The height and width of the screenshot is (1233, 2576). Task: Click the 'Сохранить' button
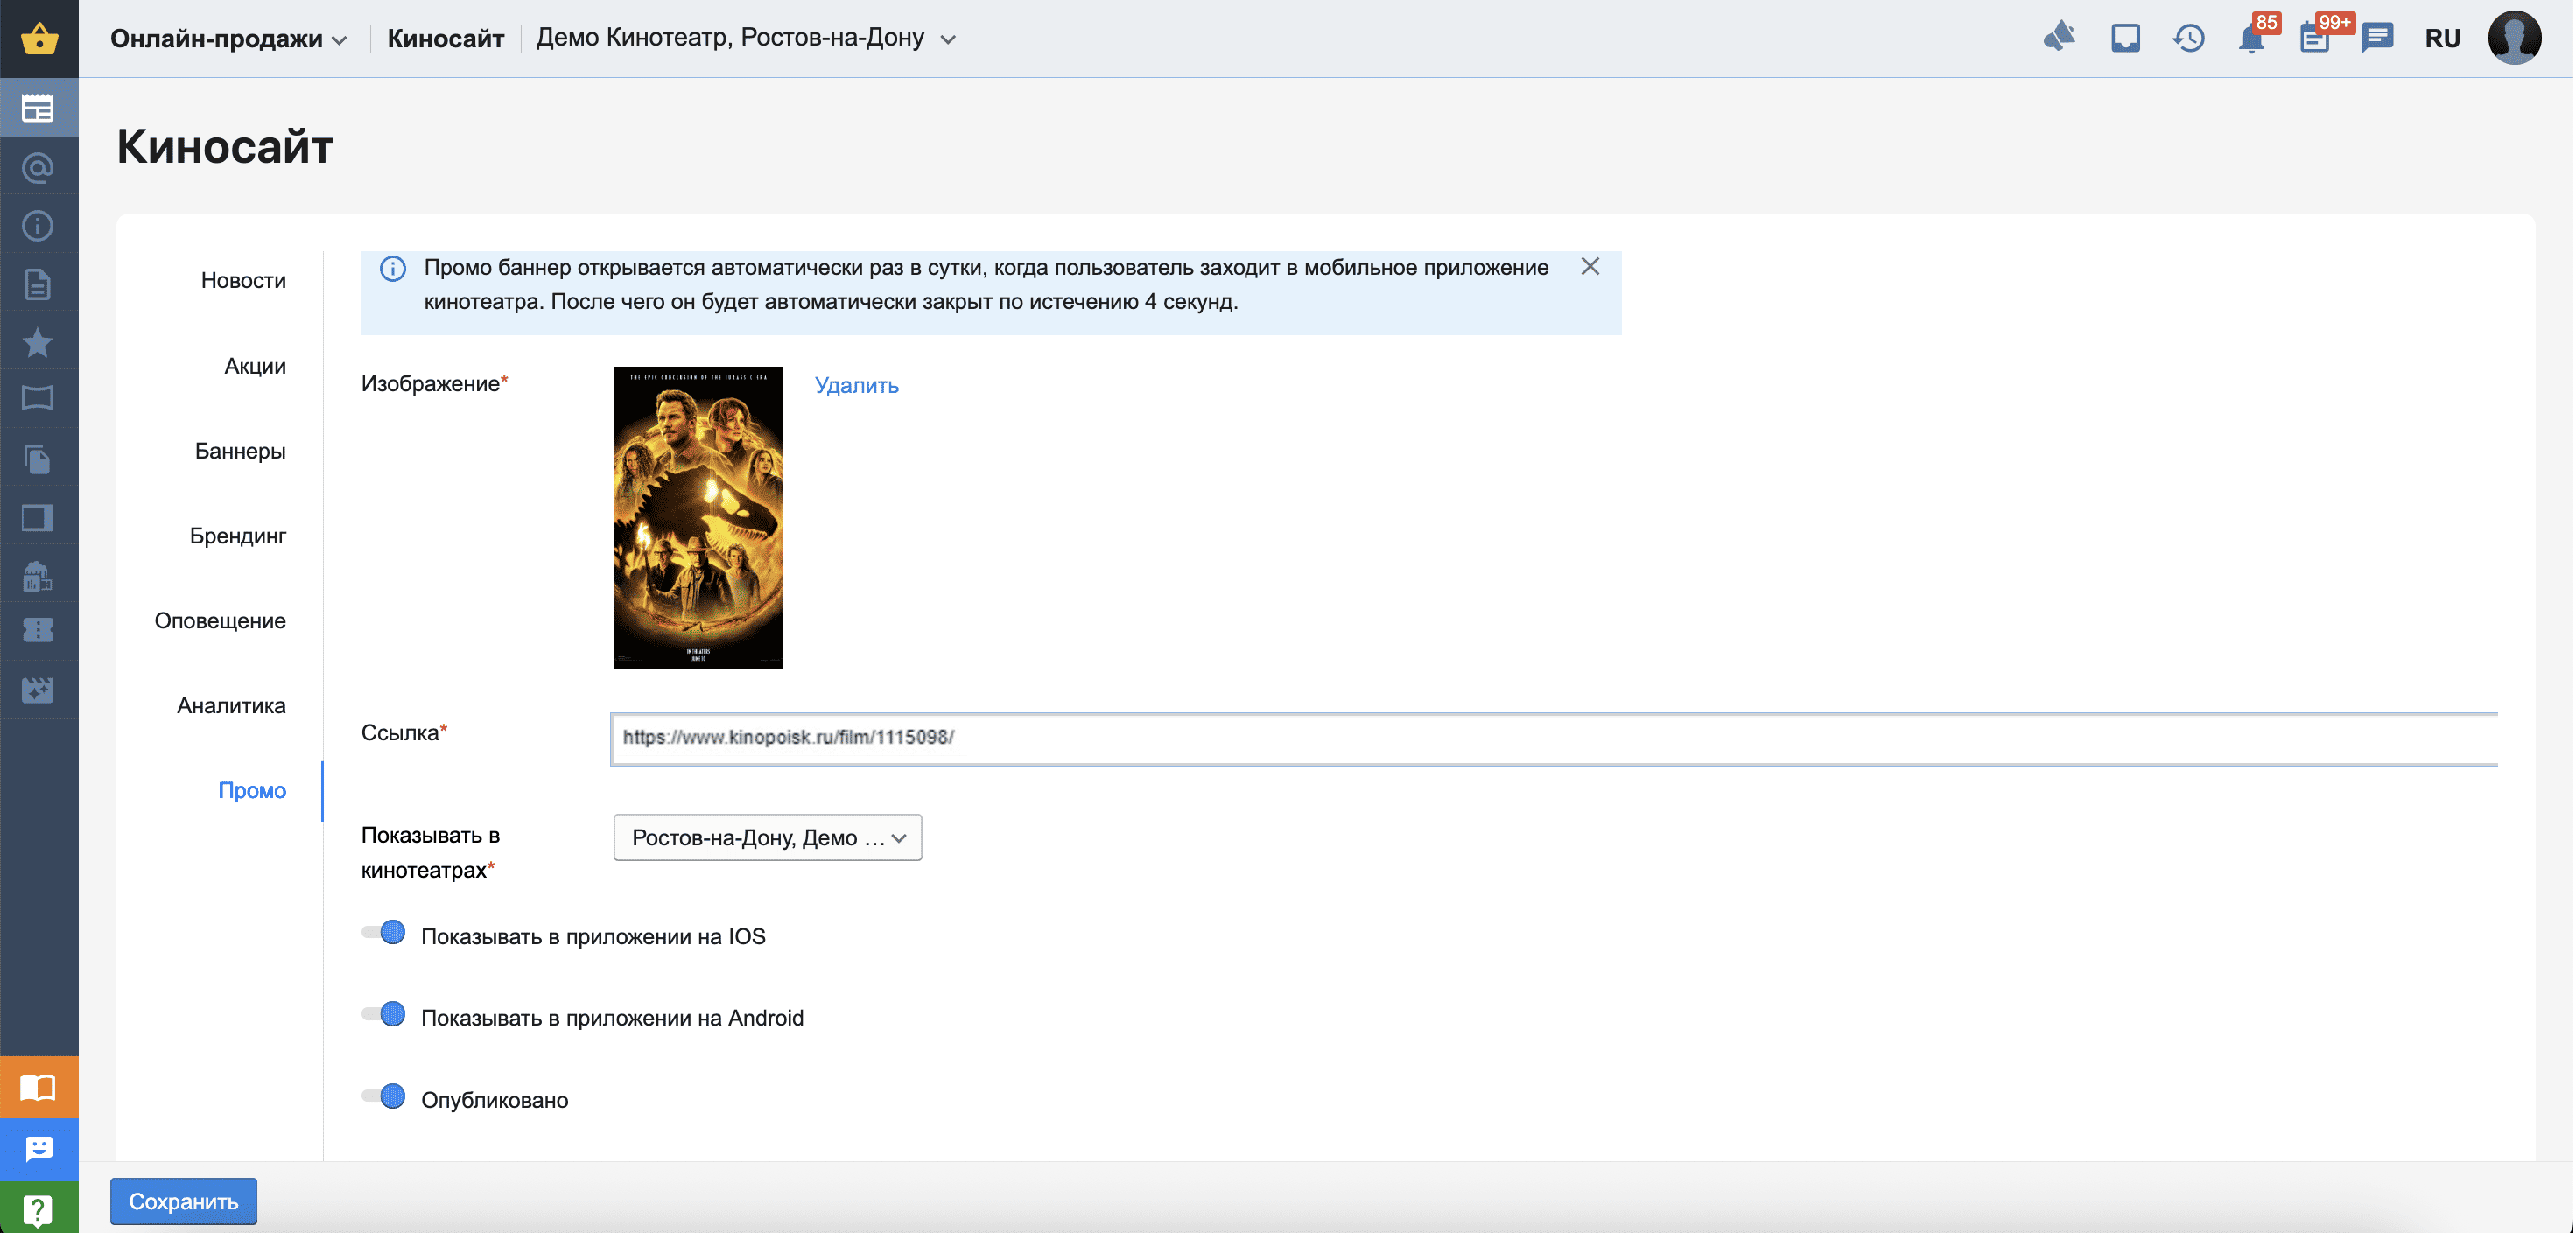(183, 1202)
